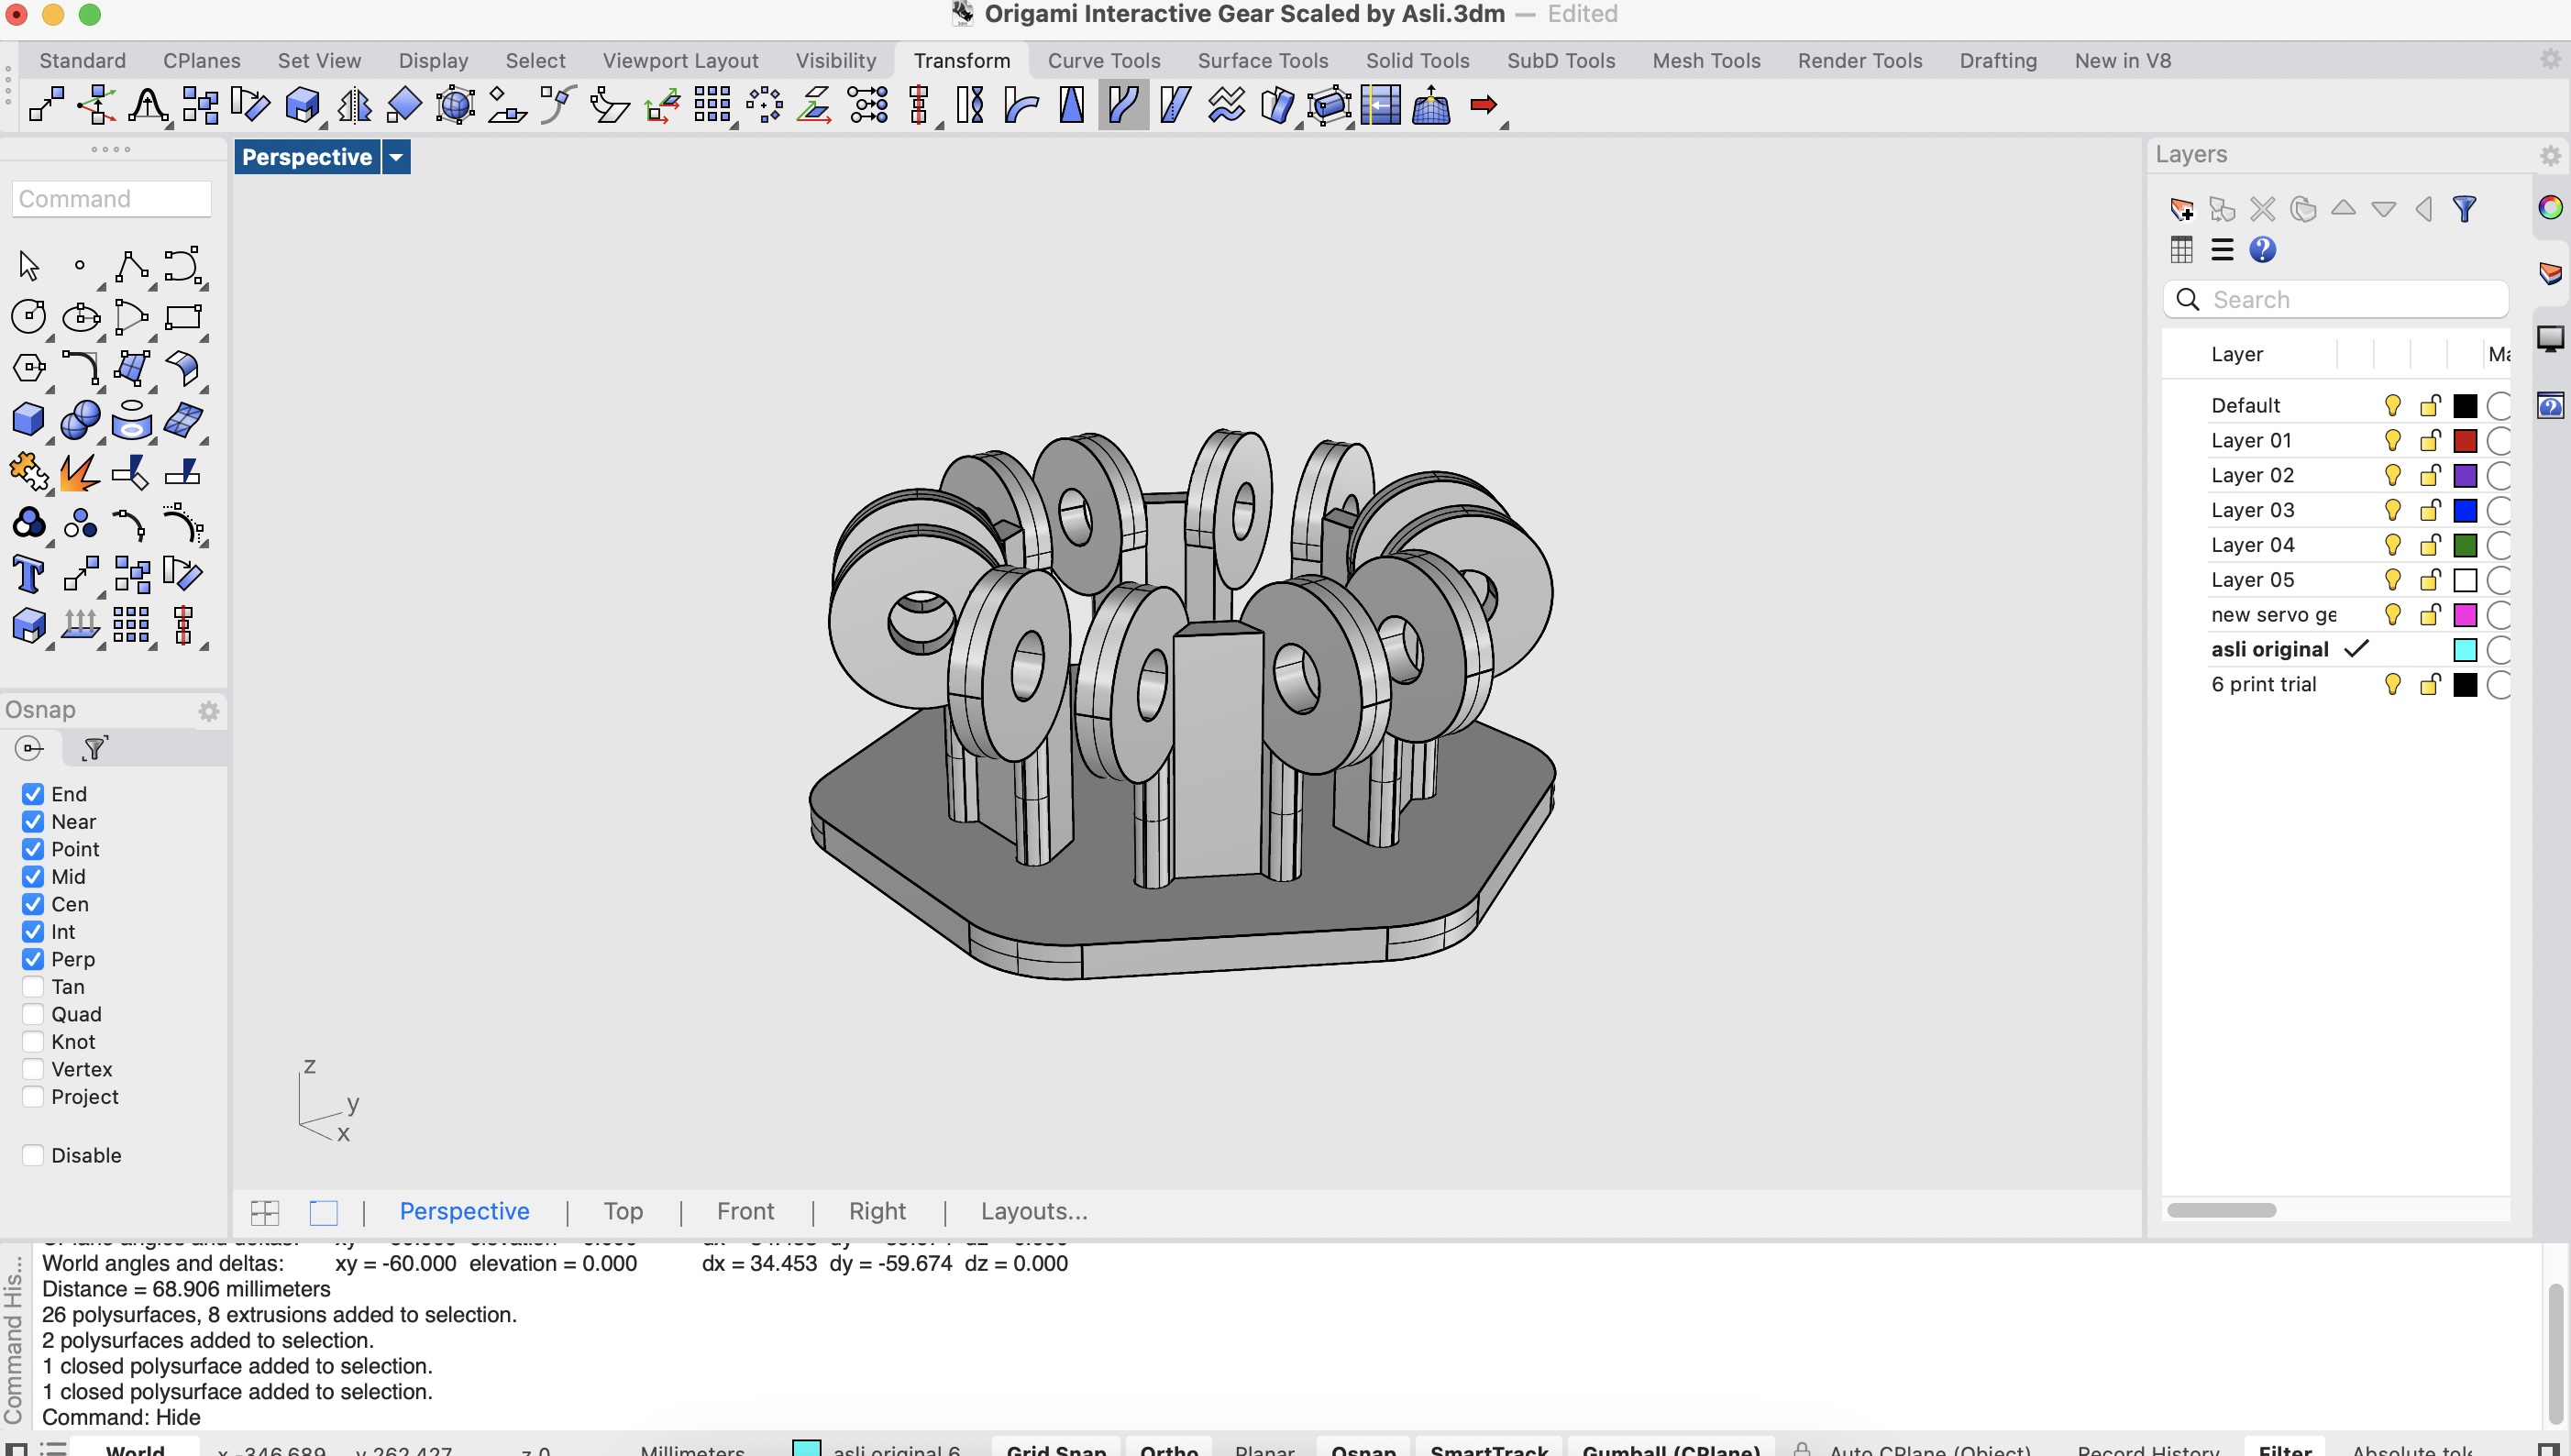This screenshot has width=2571, height=1456.
Task: Expand the Box tool flyout in left sidebar
Action: tap(49, 440)
